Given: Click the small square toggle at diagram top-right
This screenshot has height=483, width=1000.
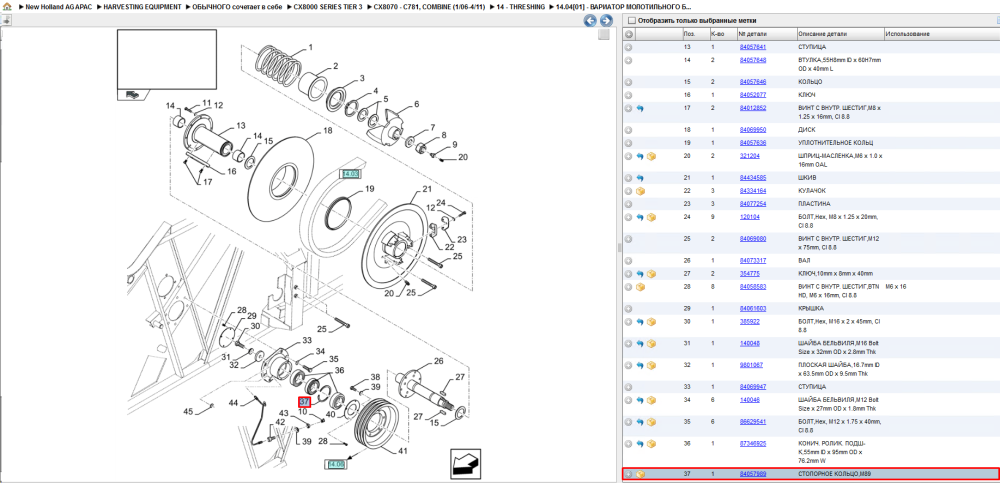Looking at the screenshot, I should point(603,35).
